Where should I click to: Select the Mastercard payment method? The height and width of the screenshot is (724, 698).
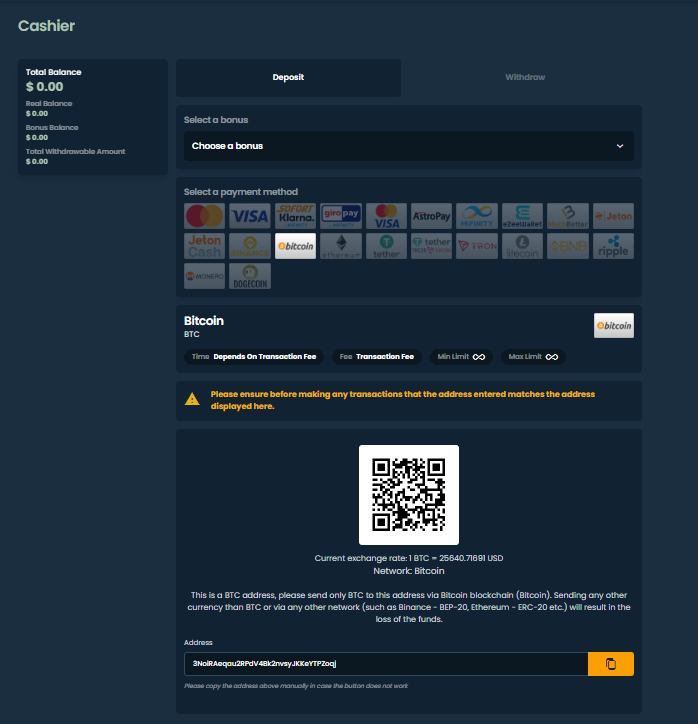click(x=205, y=216)
